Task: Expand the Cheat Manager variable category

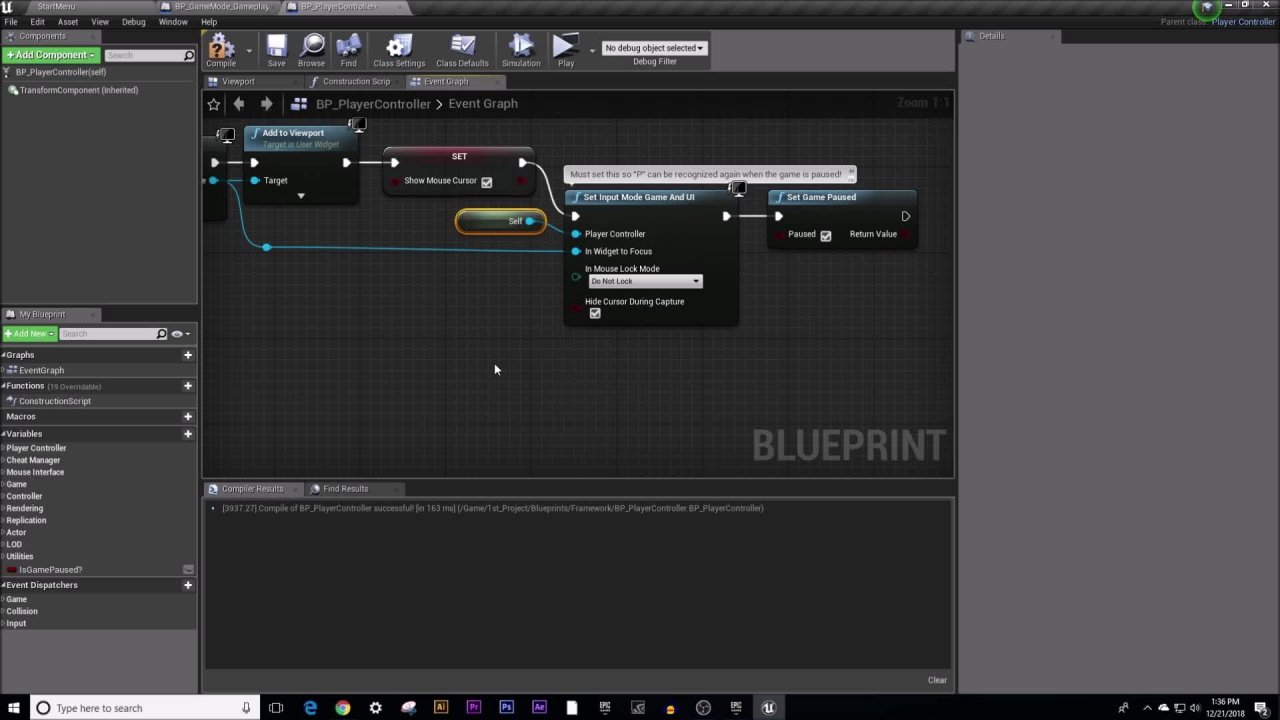Action: click(x=3, y=460)
